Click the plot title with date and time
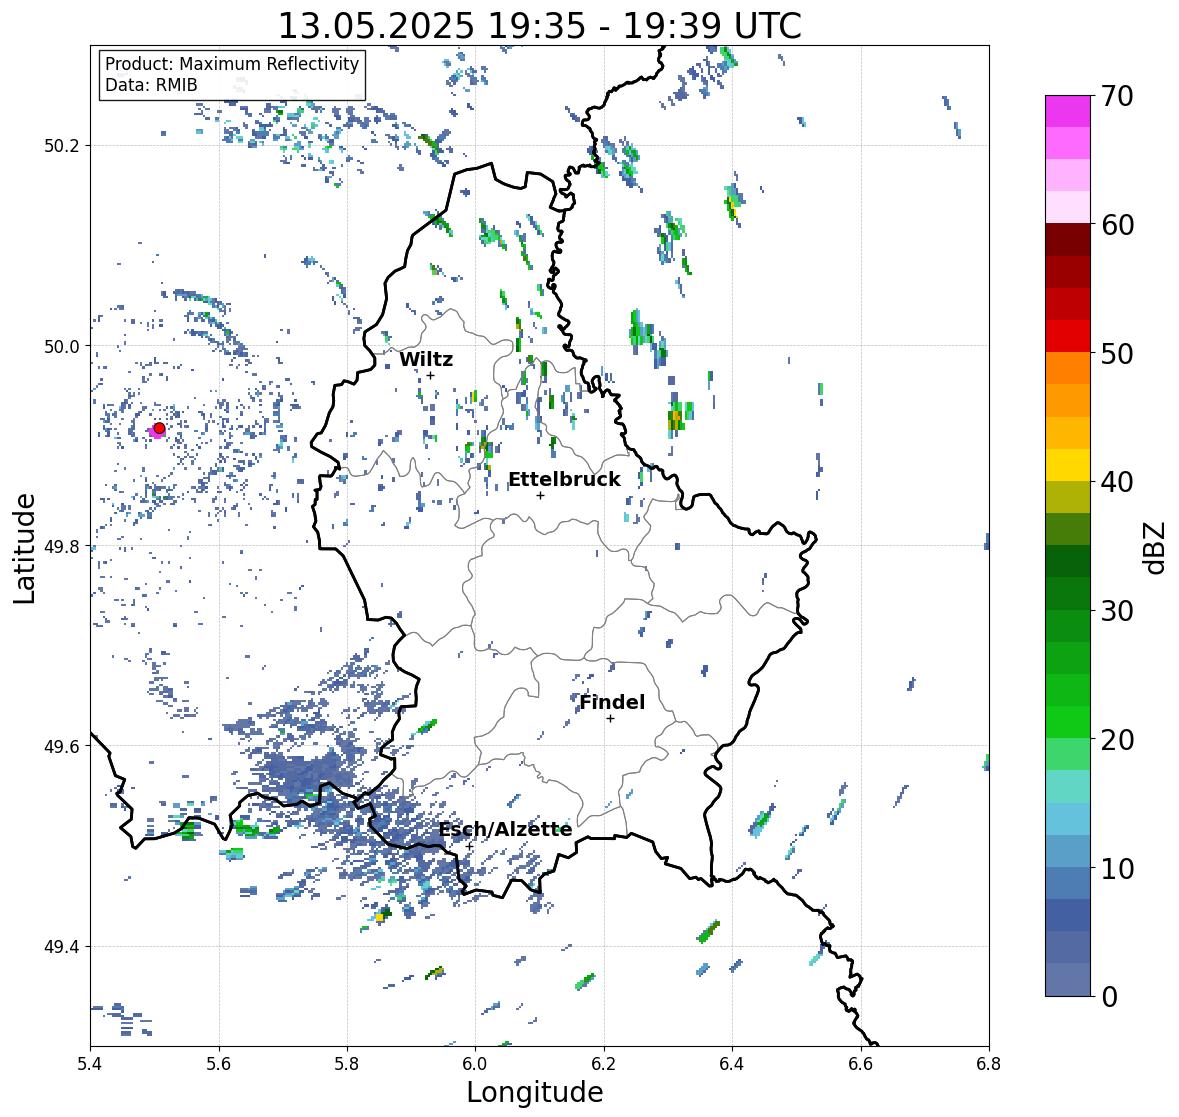Image resolution: width=1179 pixels, height=1117 pixels. pyautogui.click(x=540, y=26)
